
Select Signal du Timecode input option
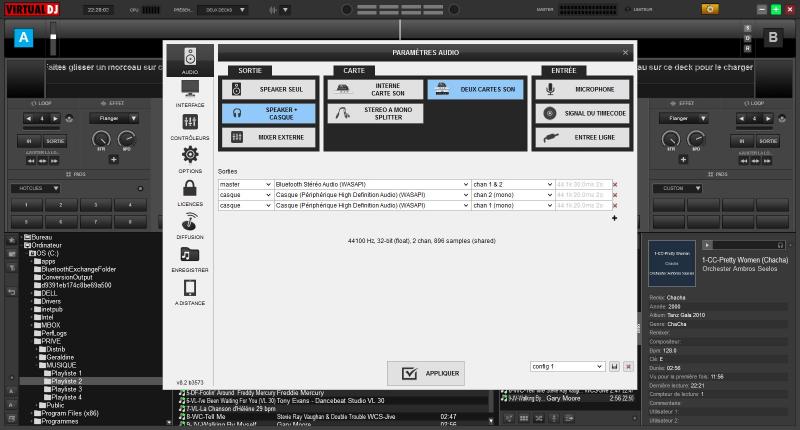click(582, 113)
